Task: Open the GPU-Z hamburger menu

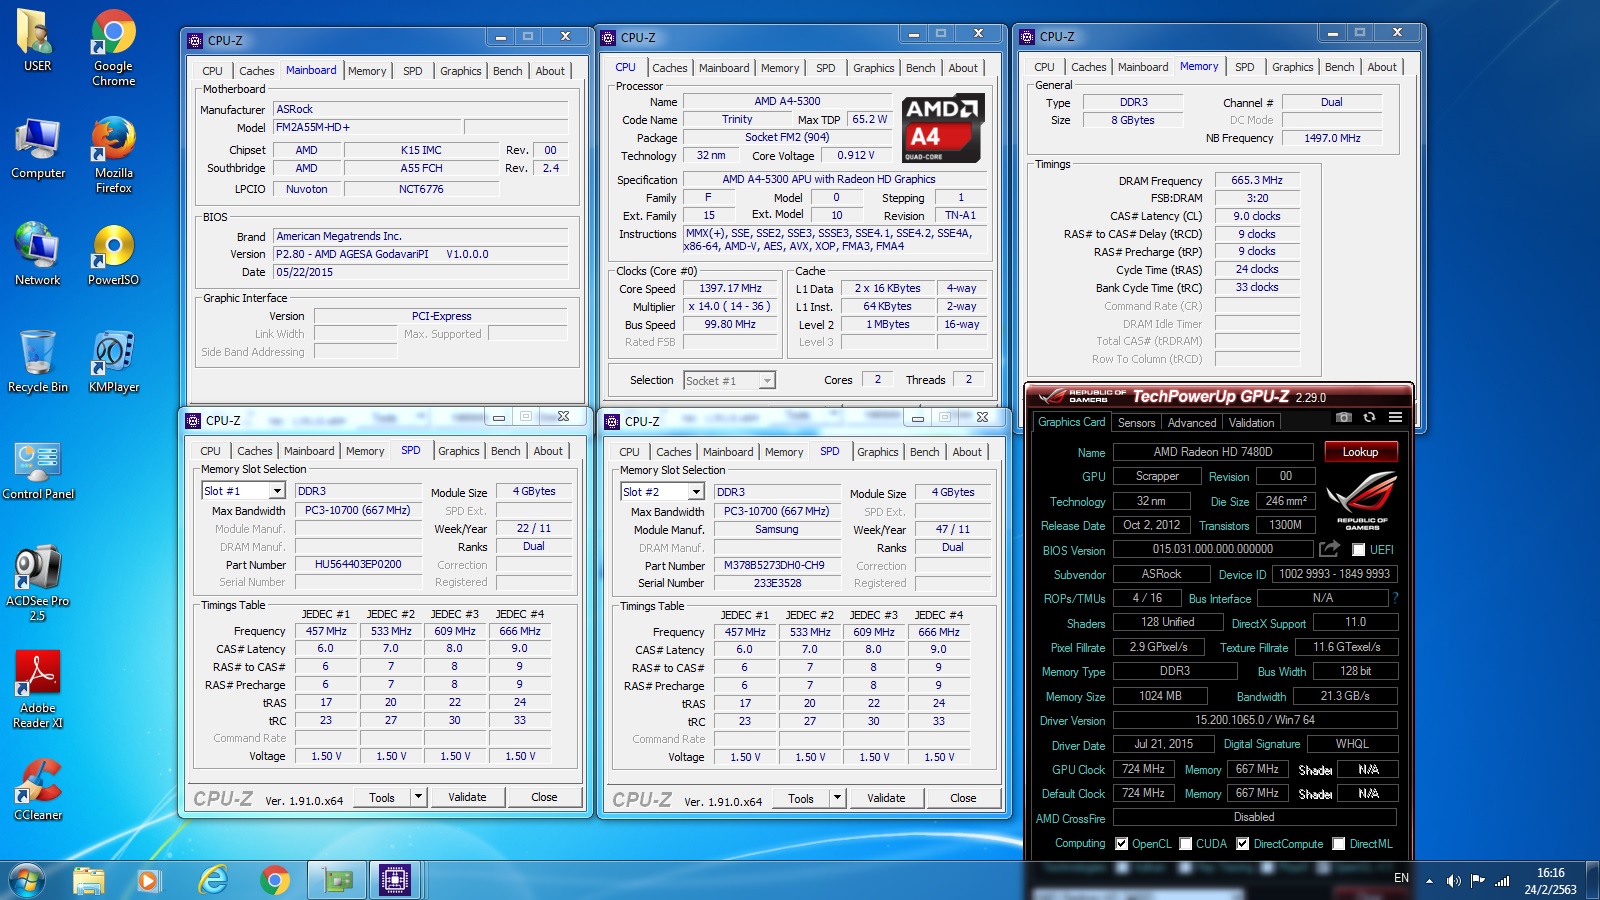Action: (1395, 417)
